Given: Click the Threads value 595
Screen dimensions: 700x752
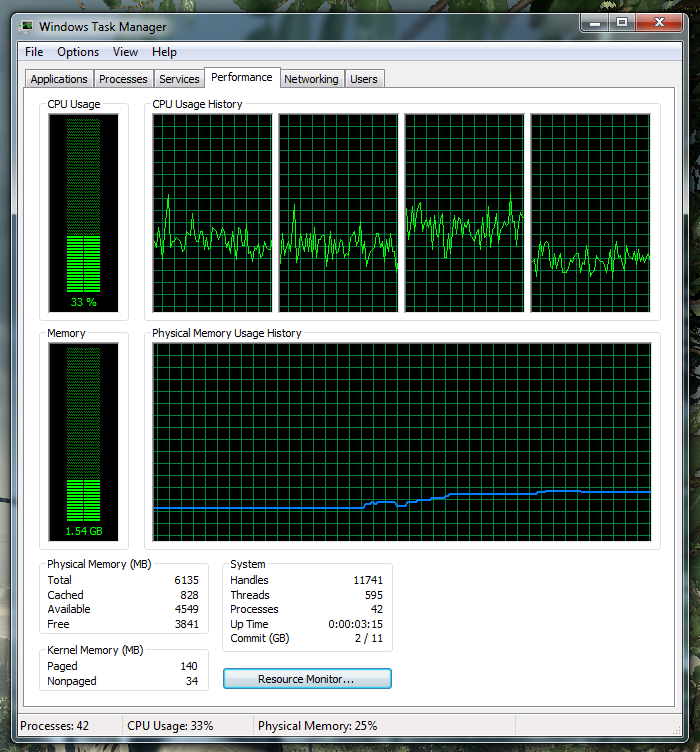Looking at the screenshot, I should 373,595.
